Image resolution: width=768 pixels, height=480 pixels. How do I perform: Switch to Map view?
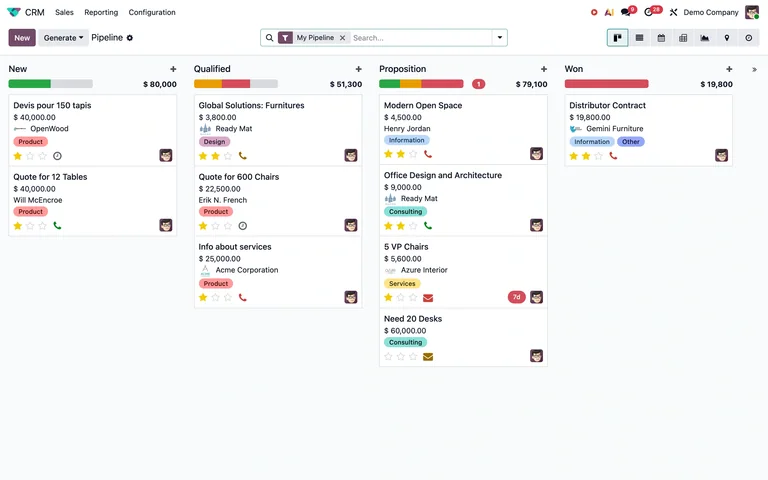(x=727, y=38)
